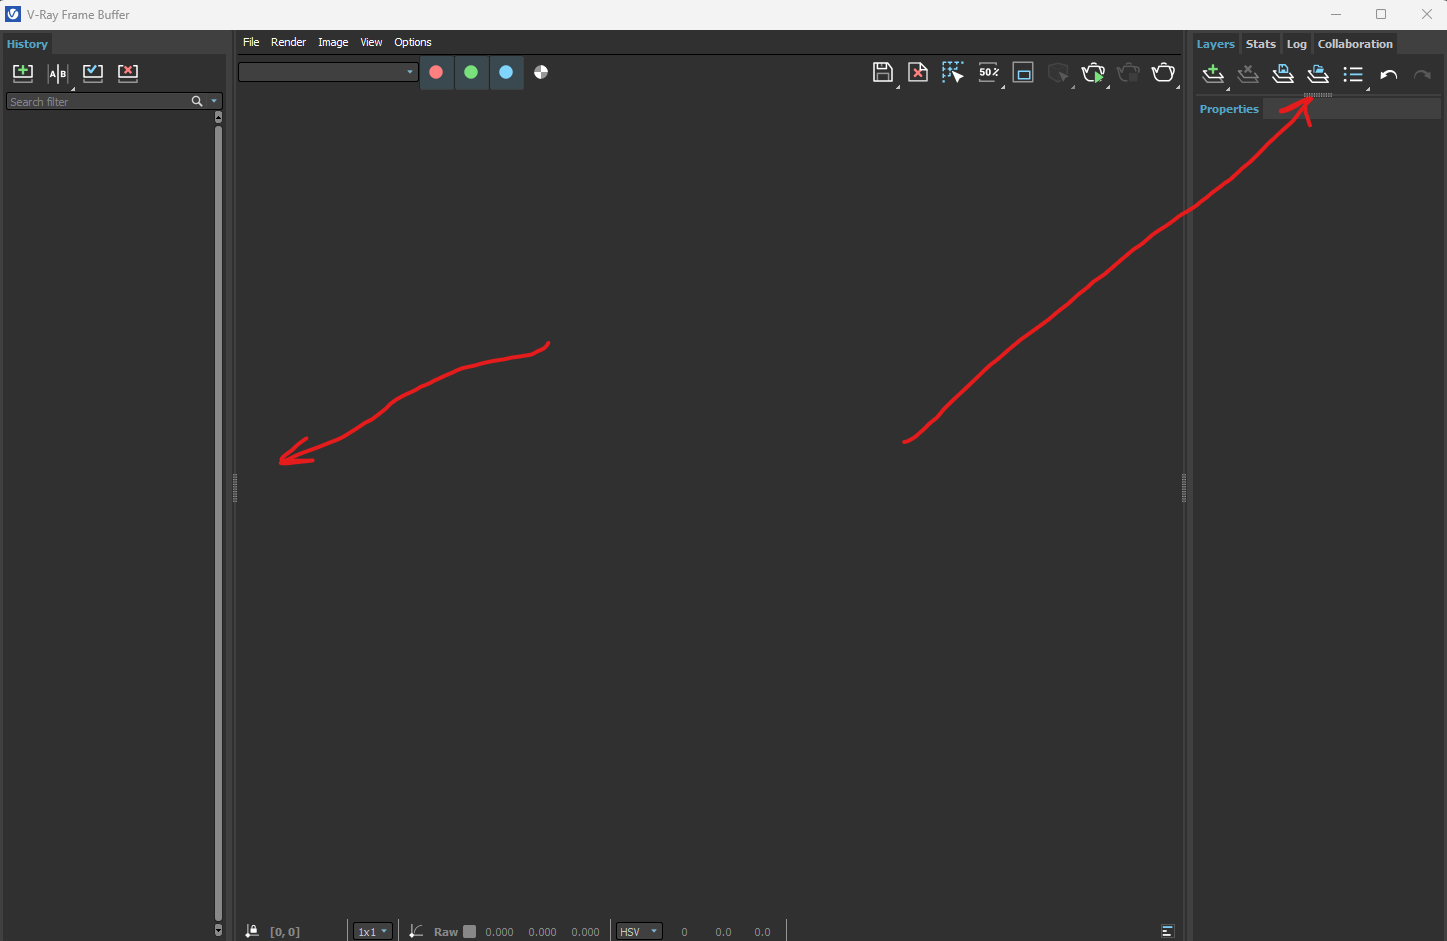This screenshot has width=1447, height=941.
Task: Save the current image to history
Action: 23,72
